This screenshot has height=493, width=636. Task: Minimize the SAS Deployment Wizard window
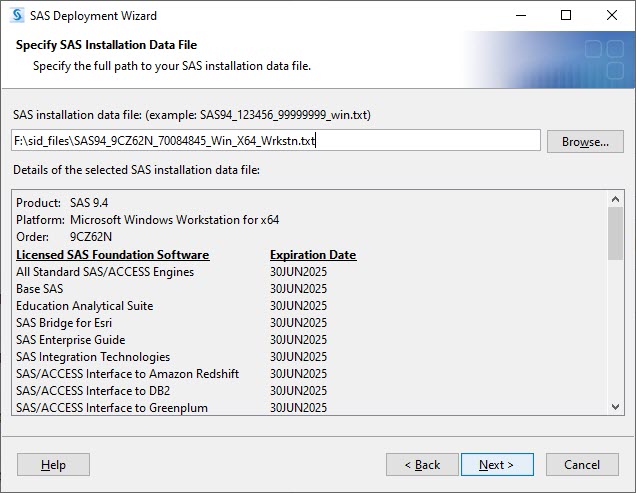coord(521,15)
